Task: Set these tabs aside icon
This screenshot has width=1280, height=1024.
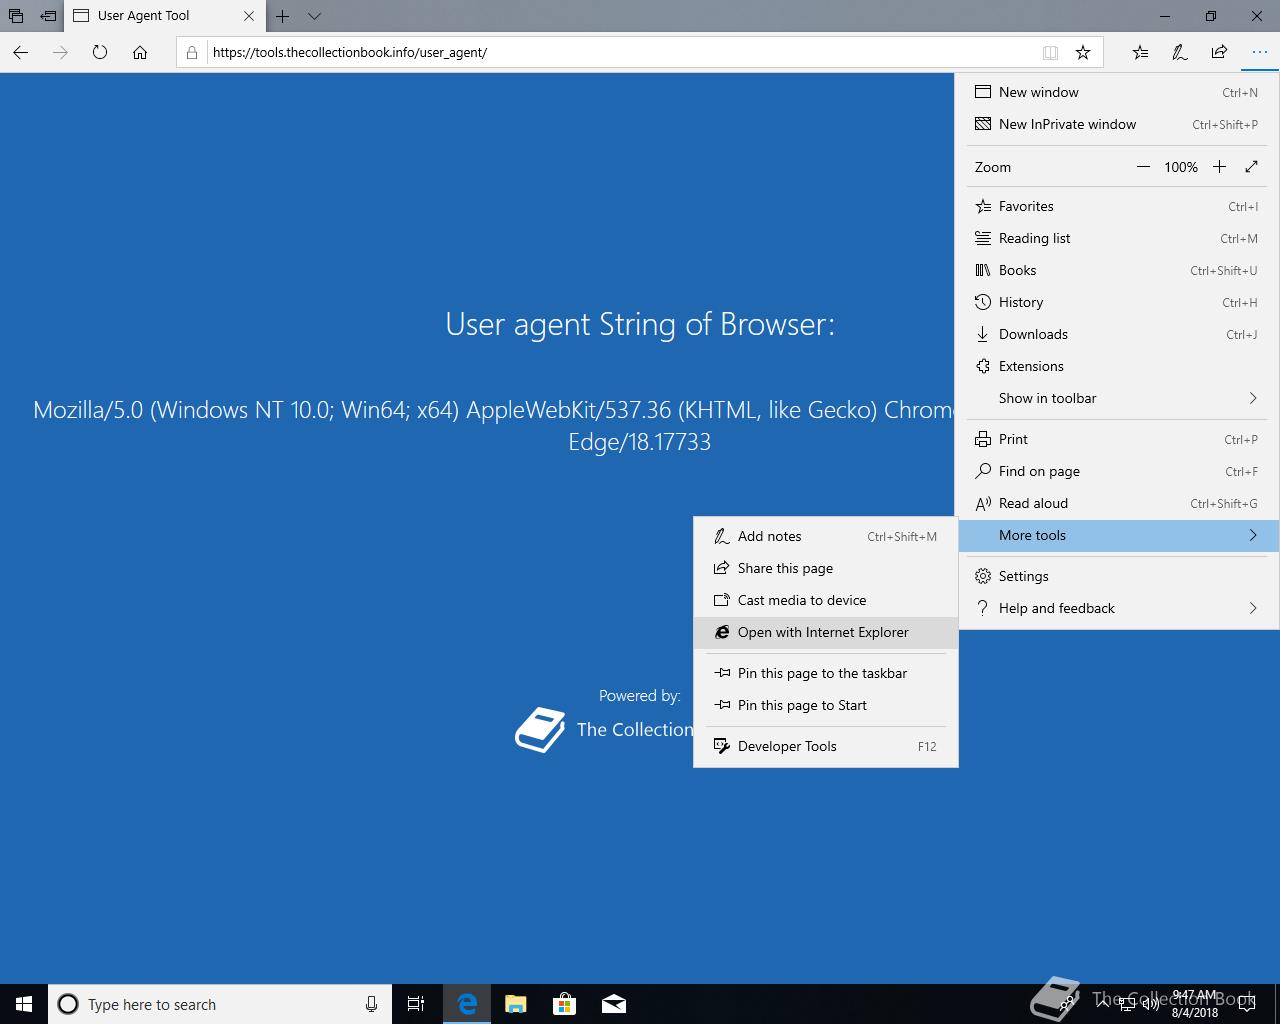Action: tap(48, 16)
